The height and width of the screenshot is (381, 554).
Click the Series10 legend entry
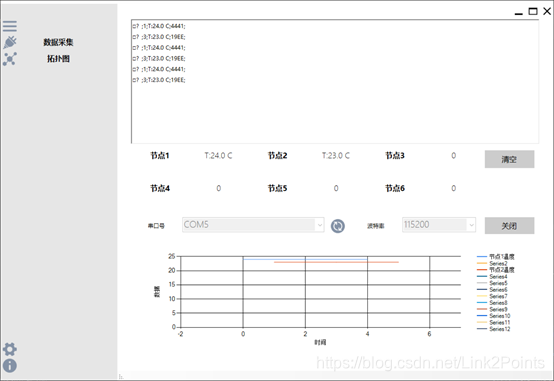click(x=494, y=316)
